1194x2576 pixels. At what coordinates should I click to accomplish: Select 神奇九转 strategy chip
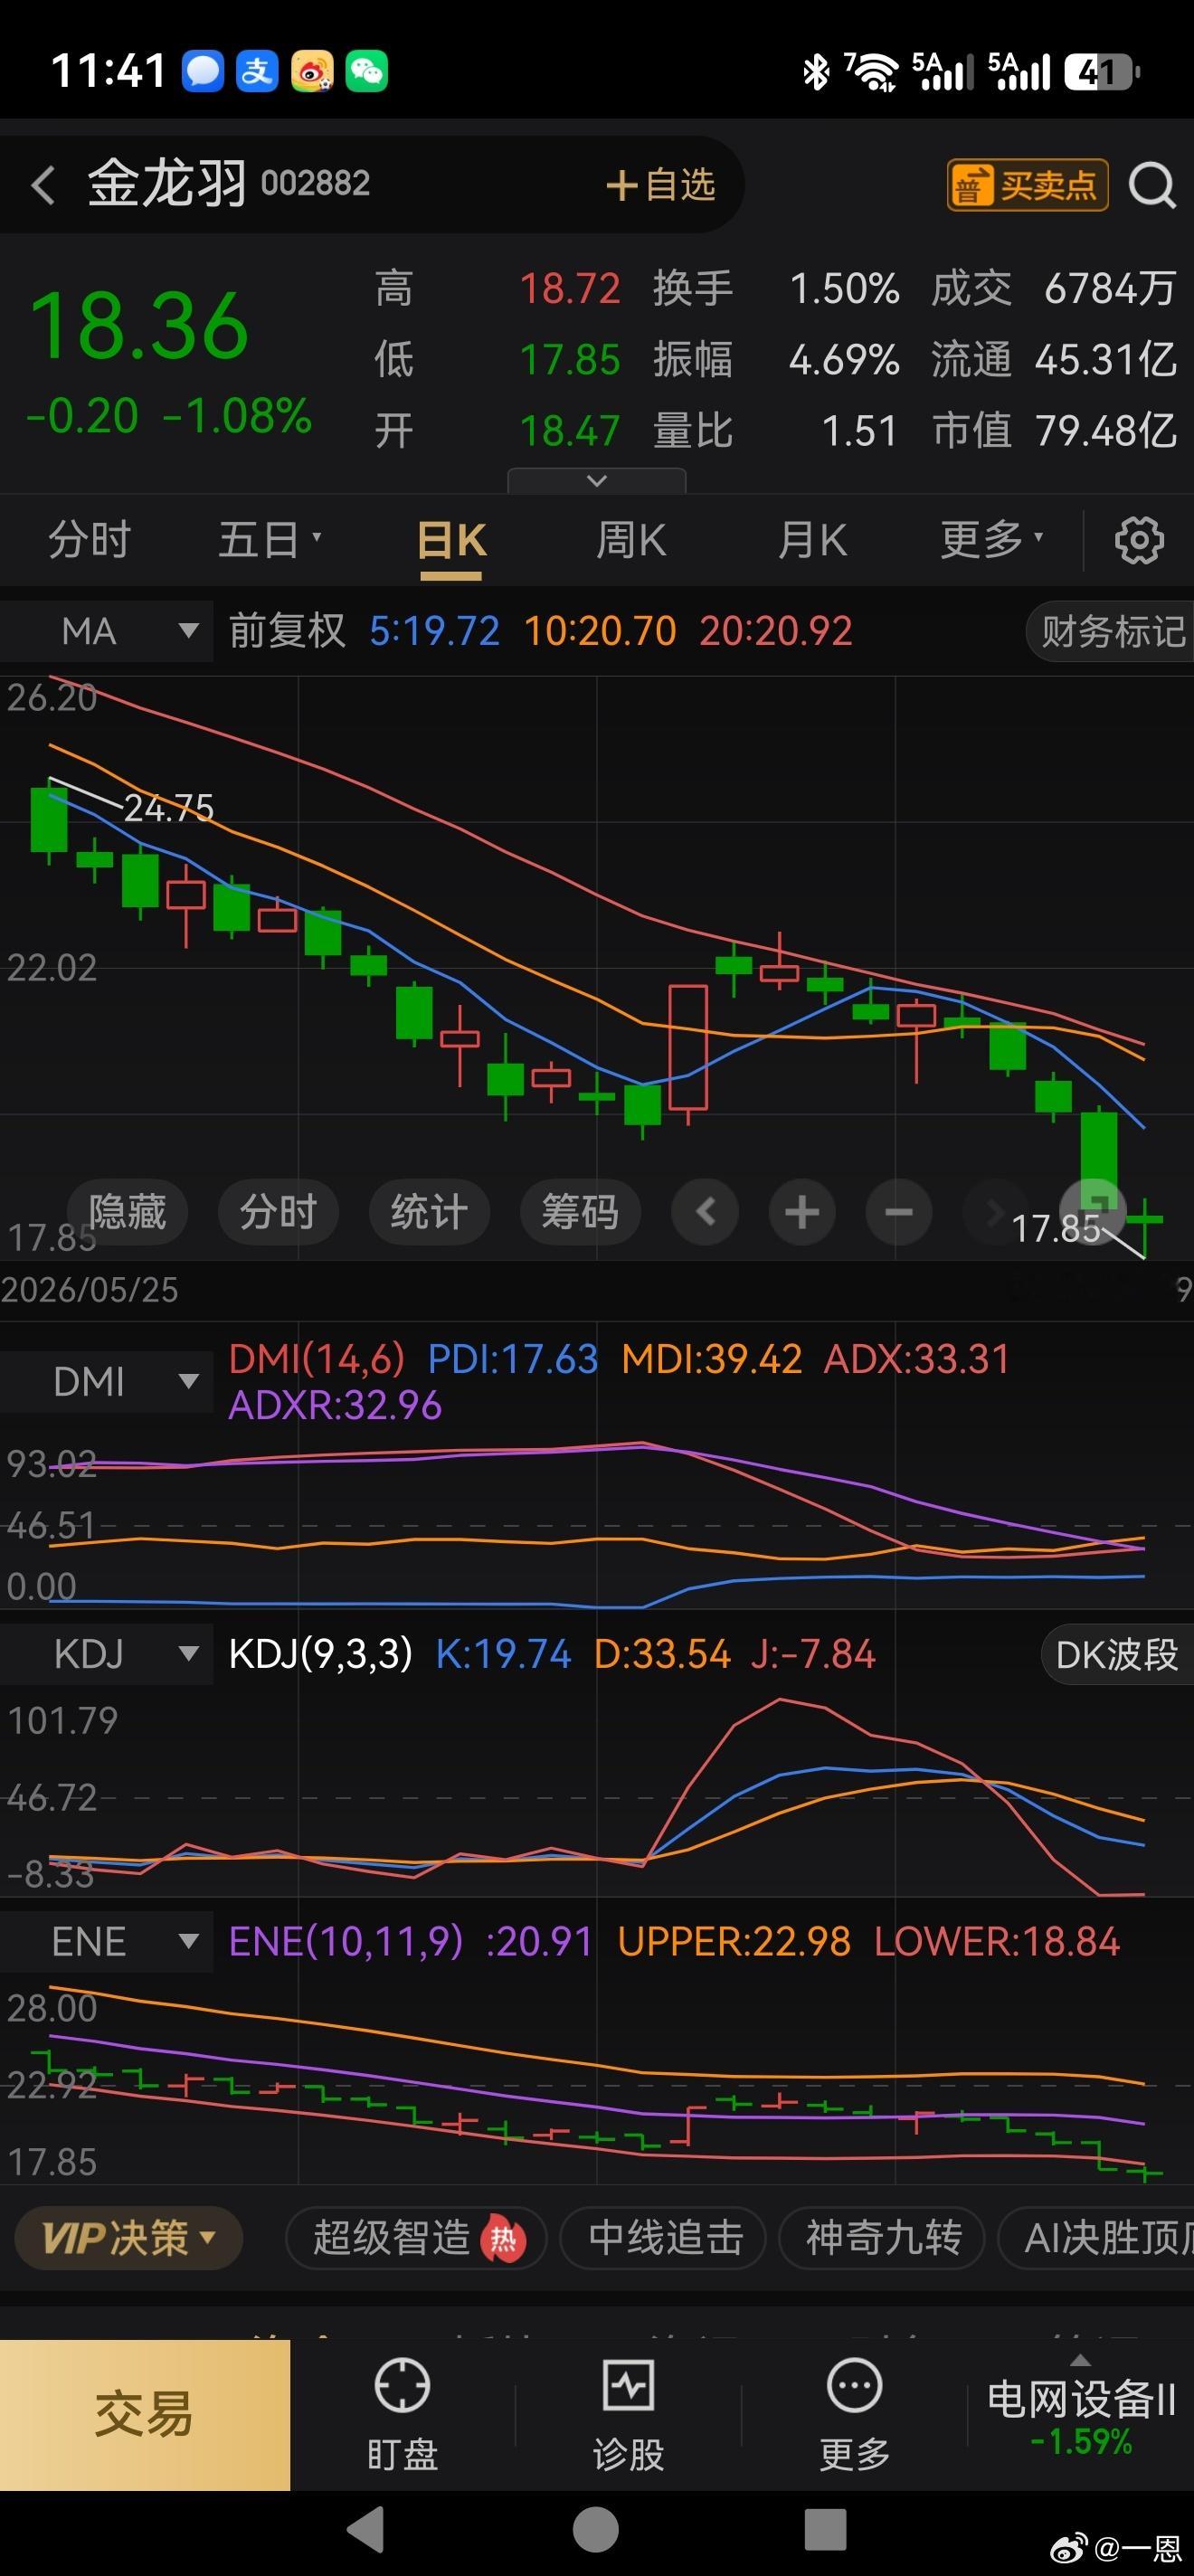tap(882, 2238)
